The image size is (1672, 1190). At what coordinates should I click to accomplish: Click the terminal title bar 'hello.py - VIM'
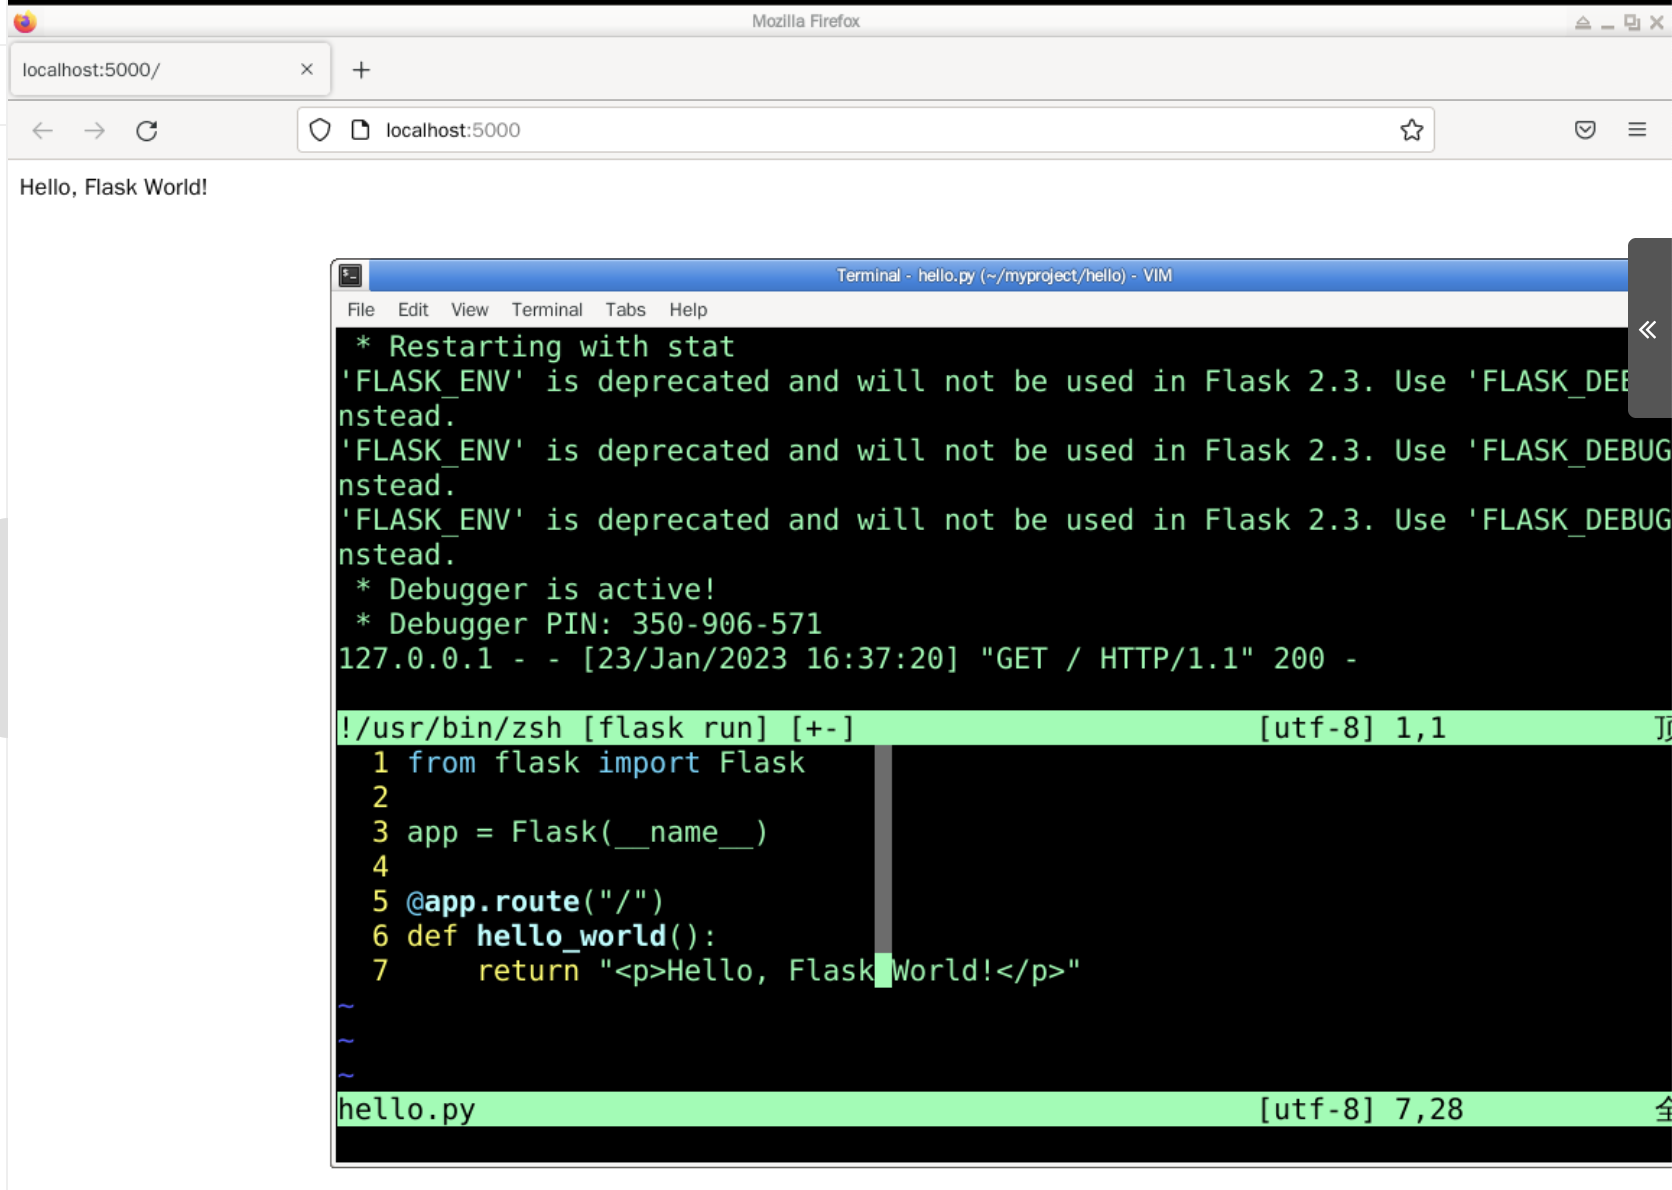1004,275
